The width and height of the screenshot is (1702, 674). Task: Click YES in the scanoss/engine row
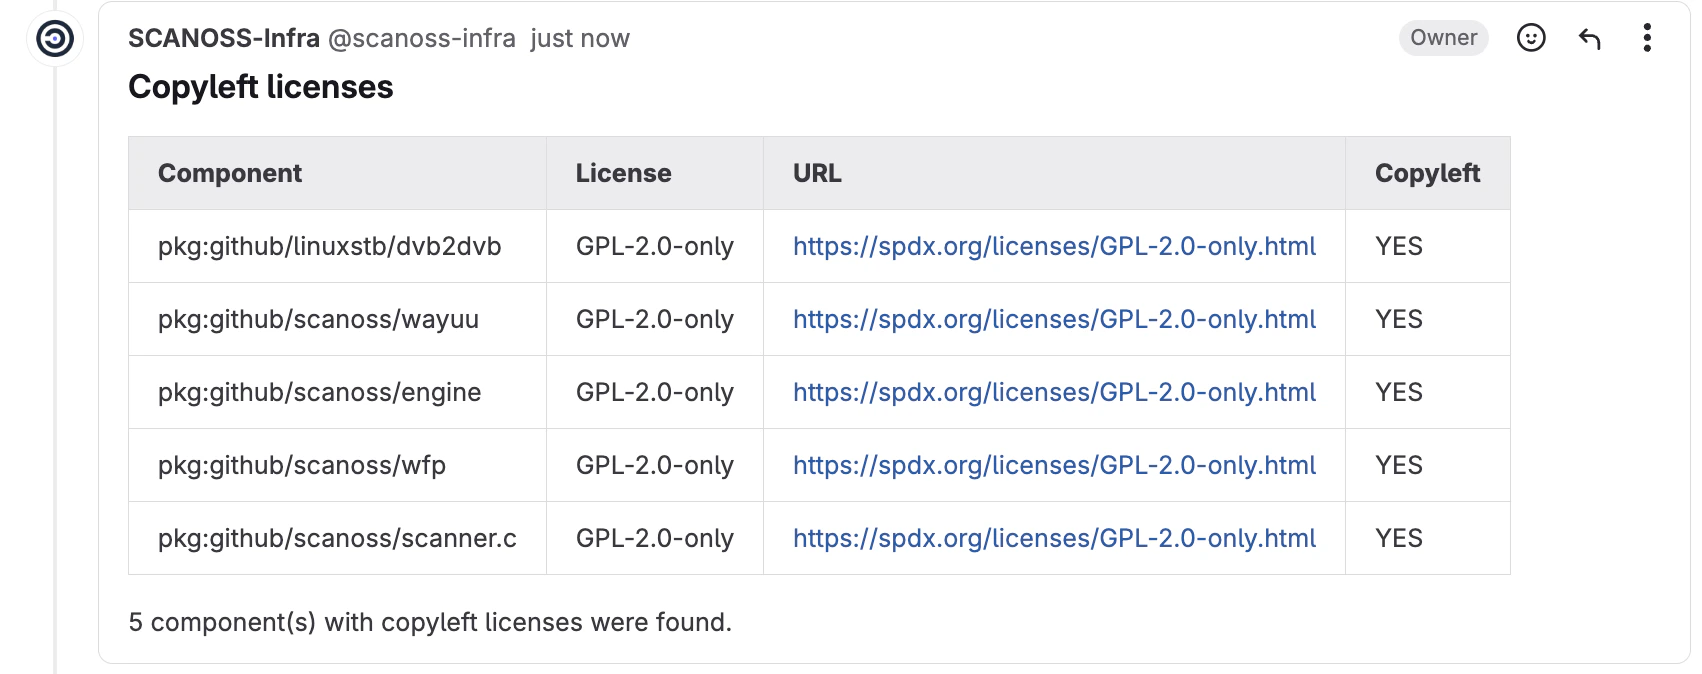[x=1398, y=392]
